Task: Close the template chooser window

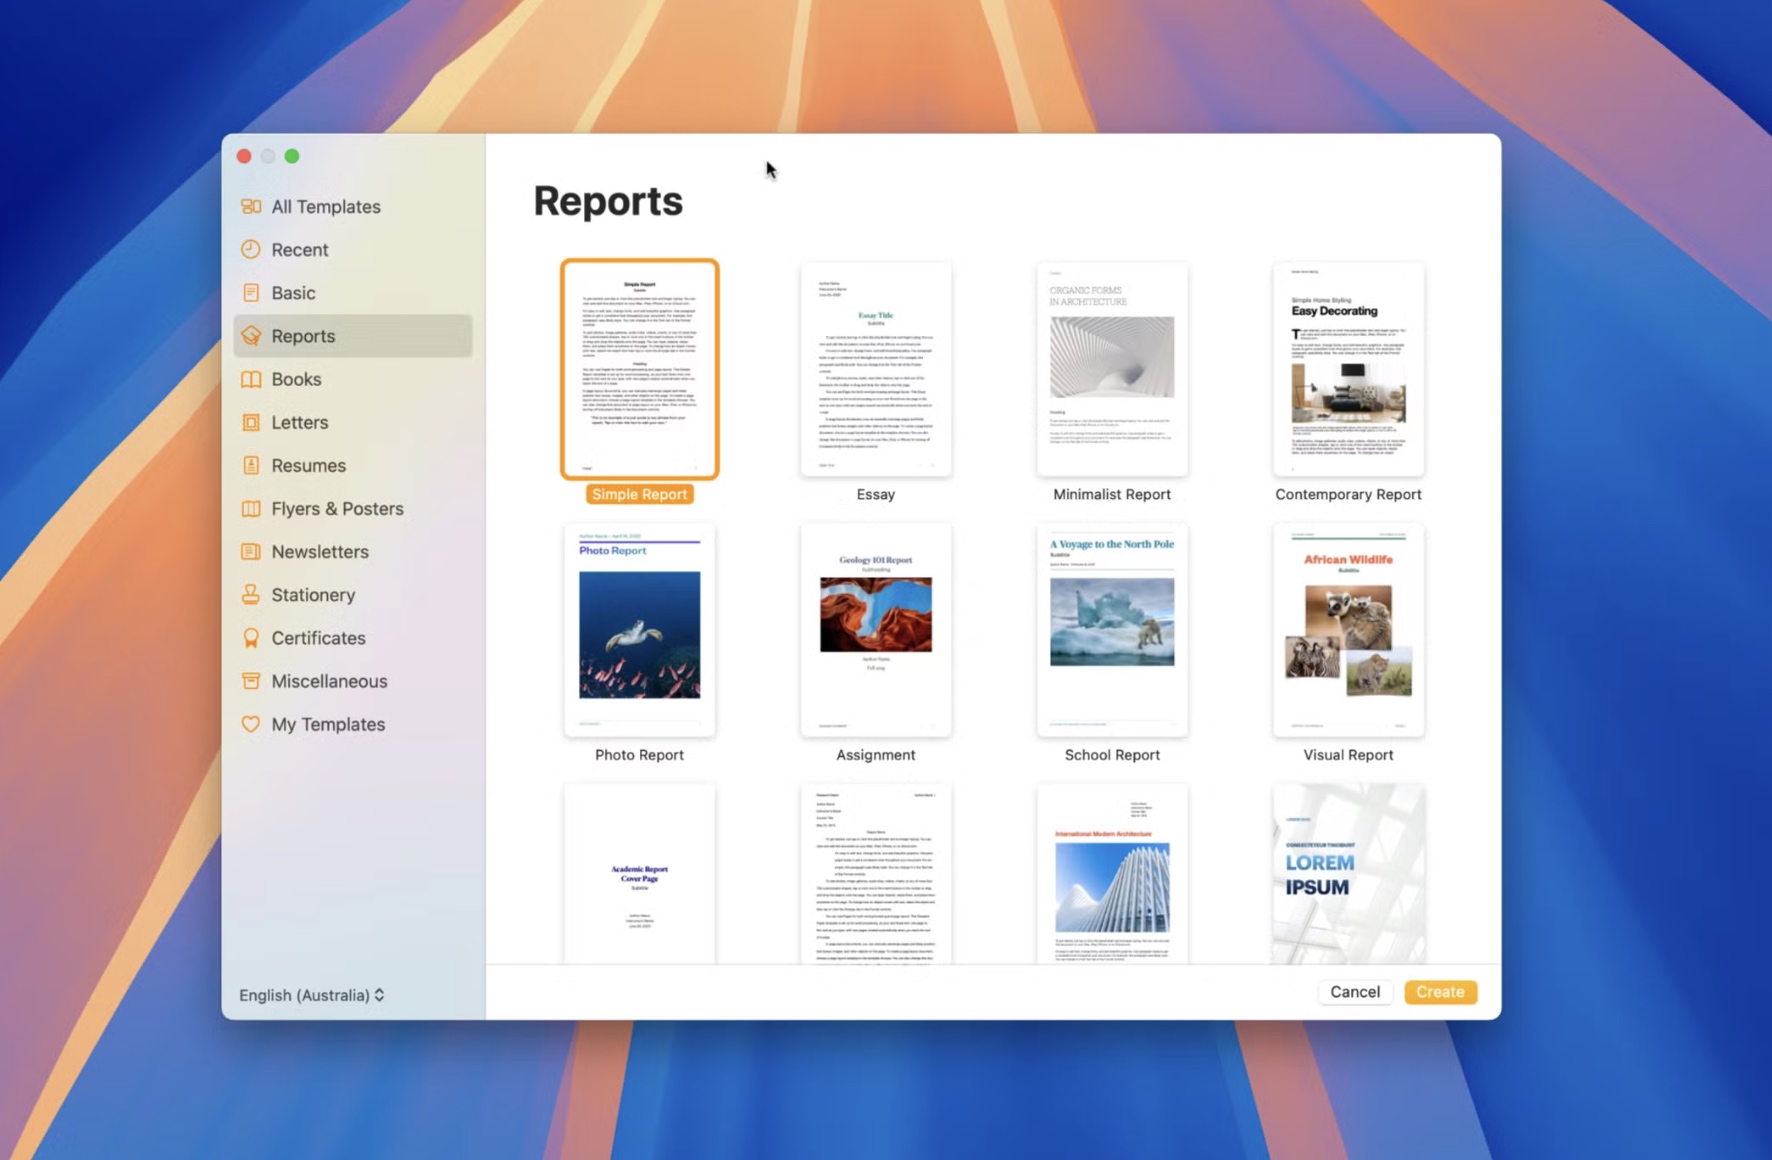Action: pos(244,156)
